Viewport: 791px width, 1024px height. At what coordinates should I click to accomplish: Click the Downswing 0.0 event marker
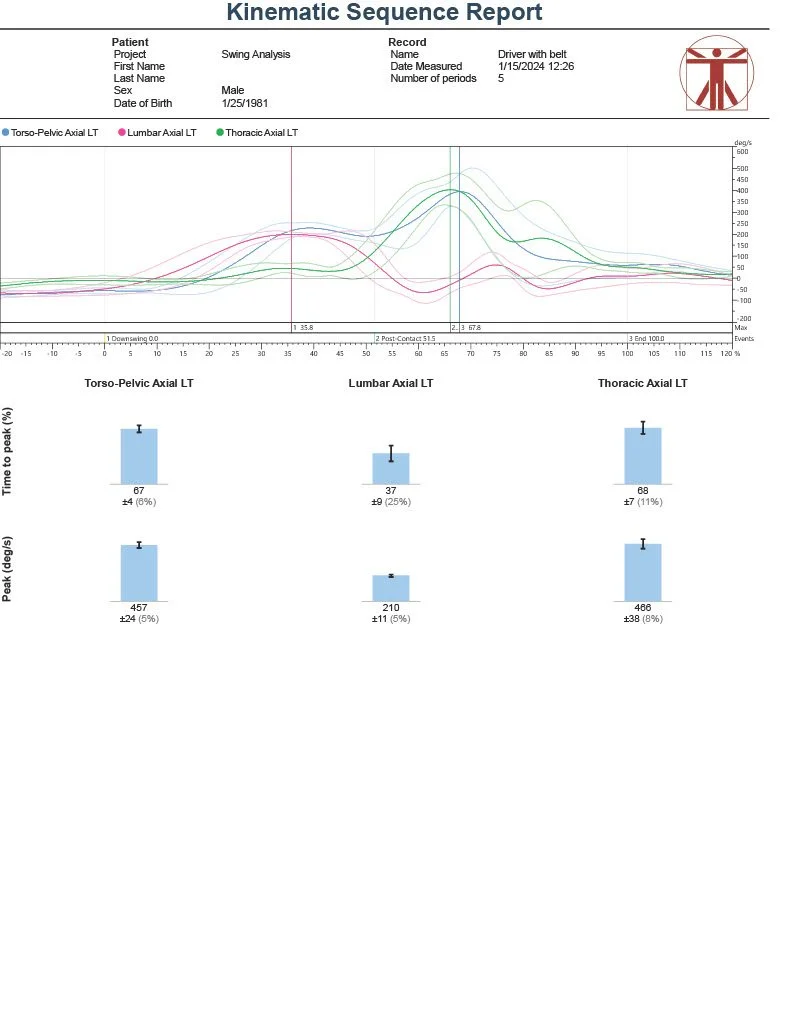133,339
